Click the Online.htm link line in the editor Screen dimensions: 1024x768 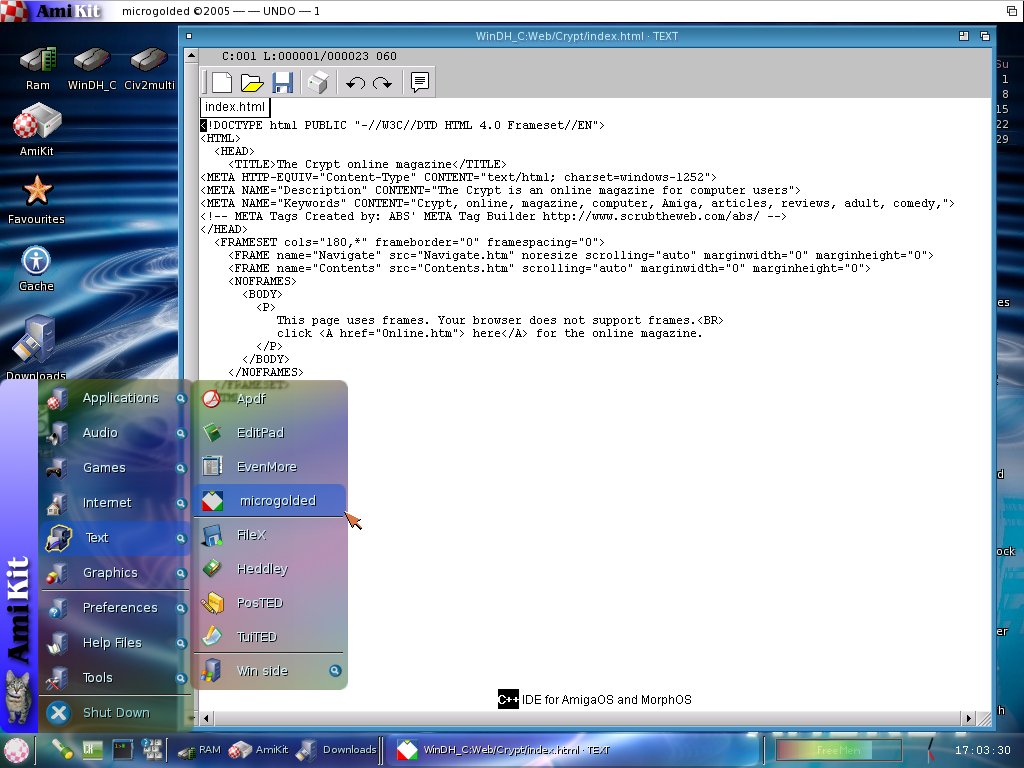coord(489,334)
